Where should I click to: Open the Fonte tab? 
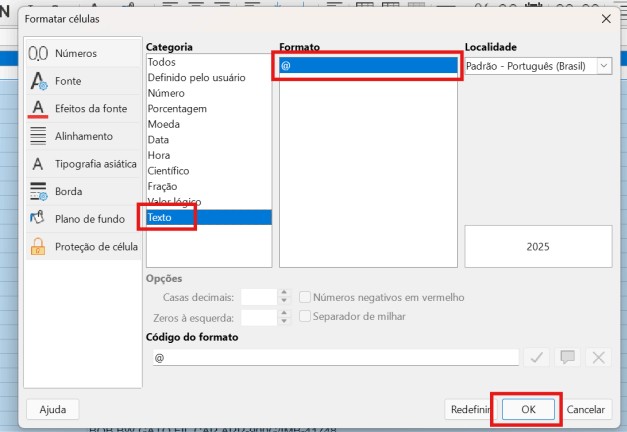[x=84, y=81]
